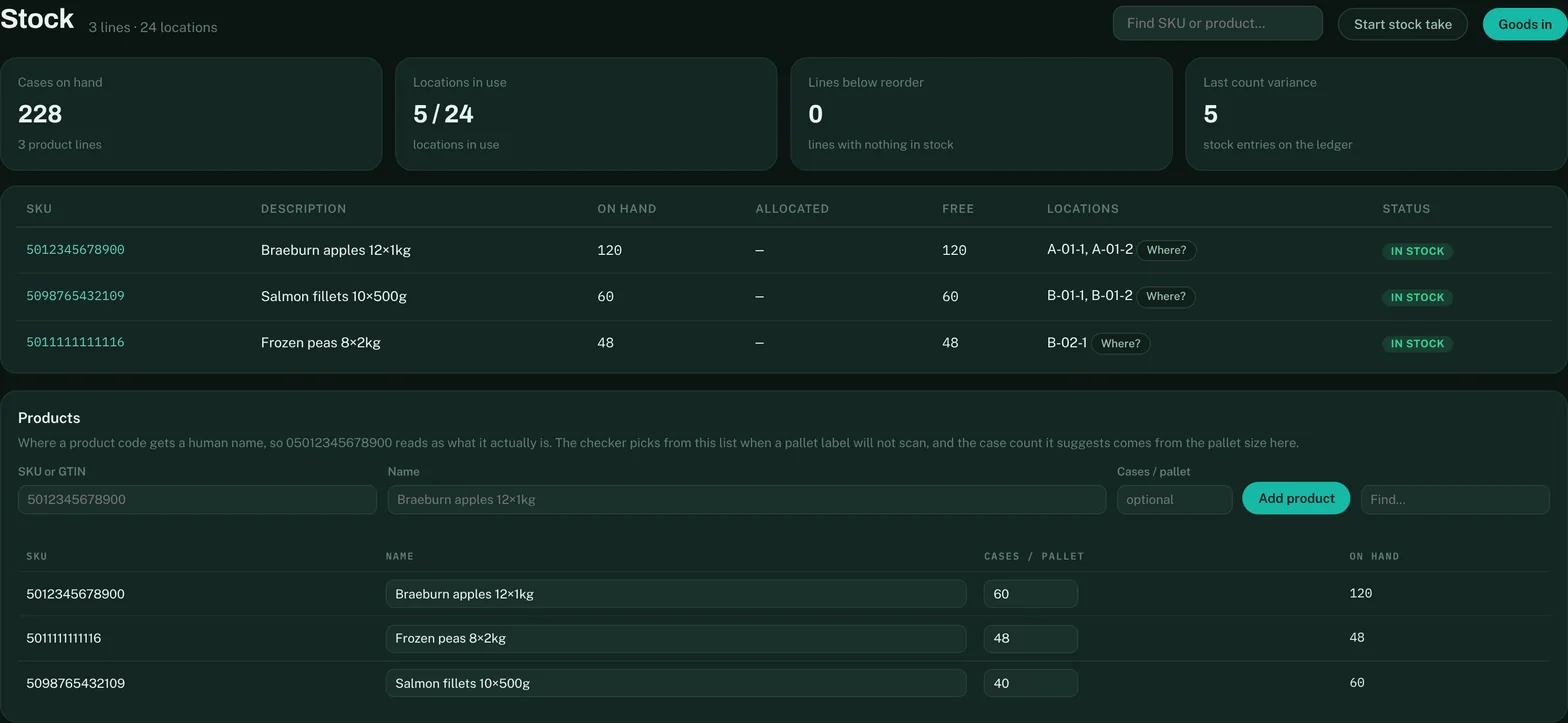The image size is (1568, 723).
Task: Click the ALLOCATED column header
Action: click(792, 209)
